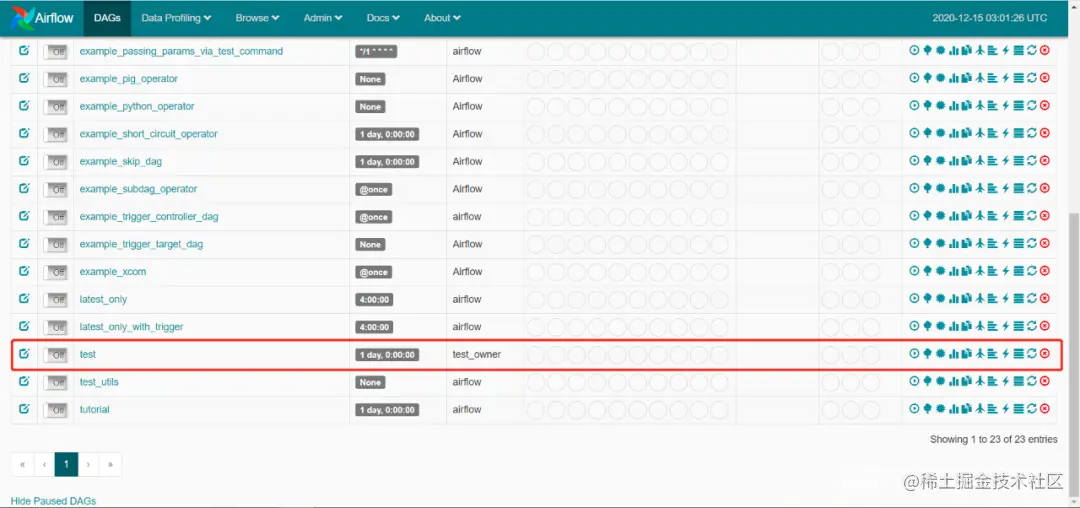Enable the test_utils DAG switch

click(55, 382)
